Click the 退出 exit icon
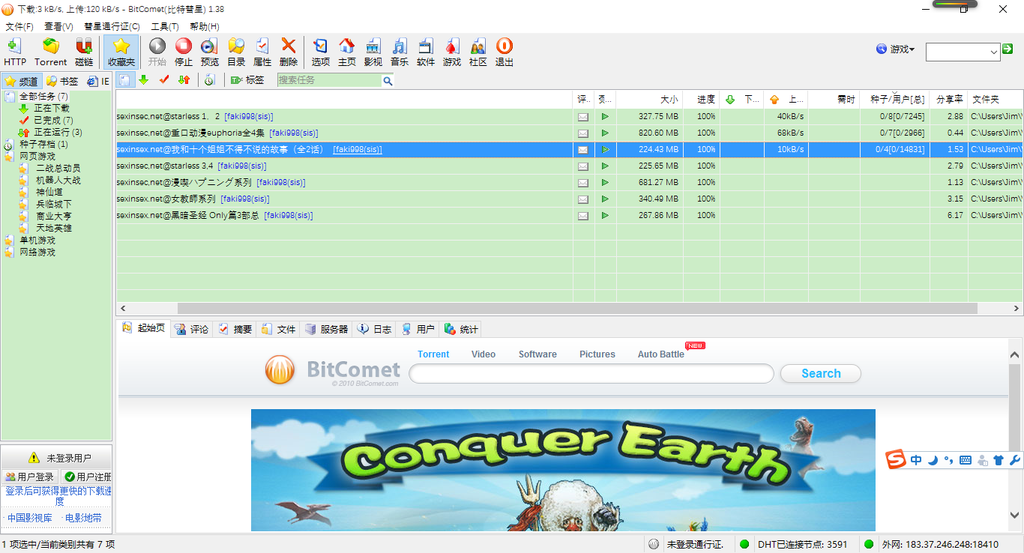 (x=504, y=52)
